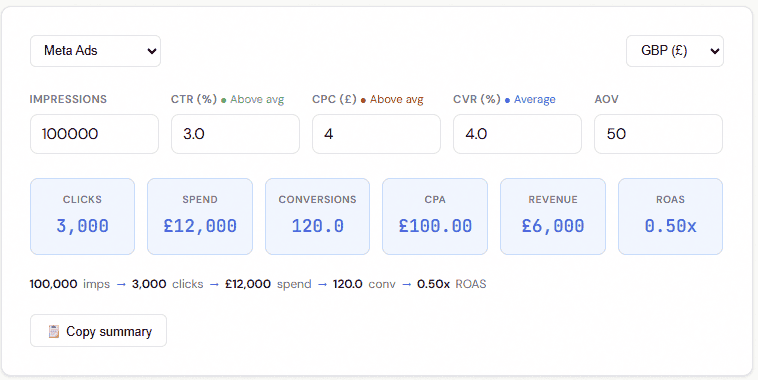Viewport: 758px width, 380px height.
Task: Click '3,000 clicks' in the funnel summary
Action: point(167,284)
